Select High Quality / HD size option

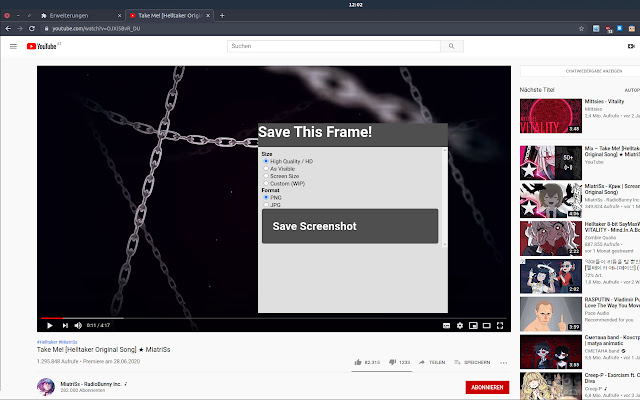(x=266, y=161)
